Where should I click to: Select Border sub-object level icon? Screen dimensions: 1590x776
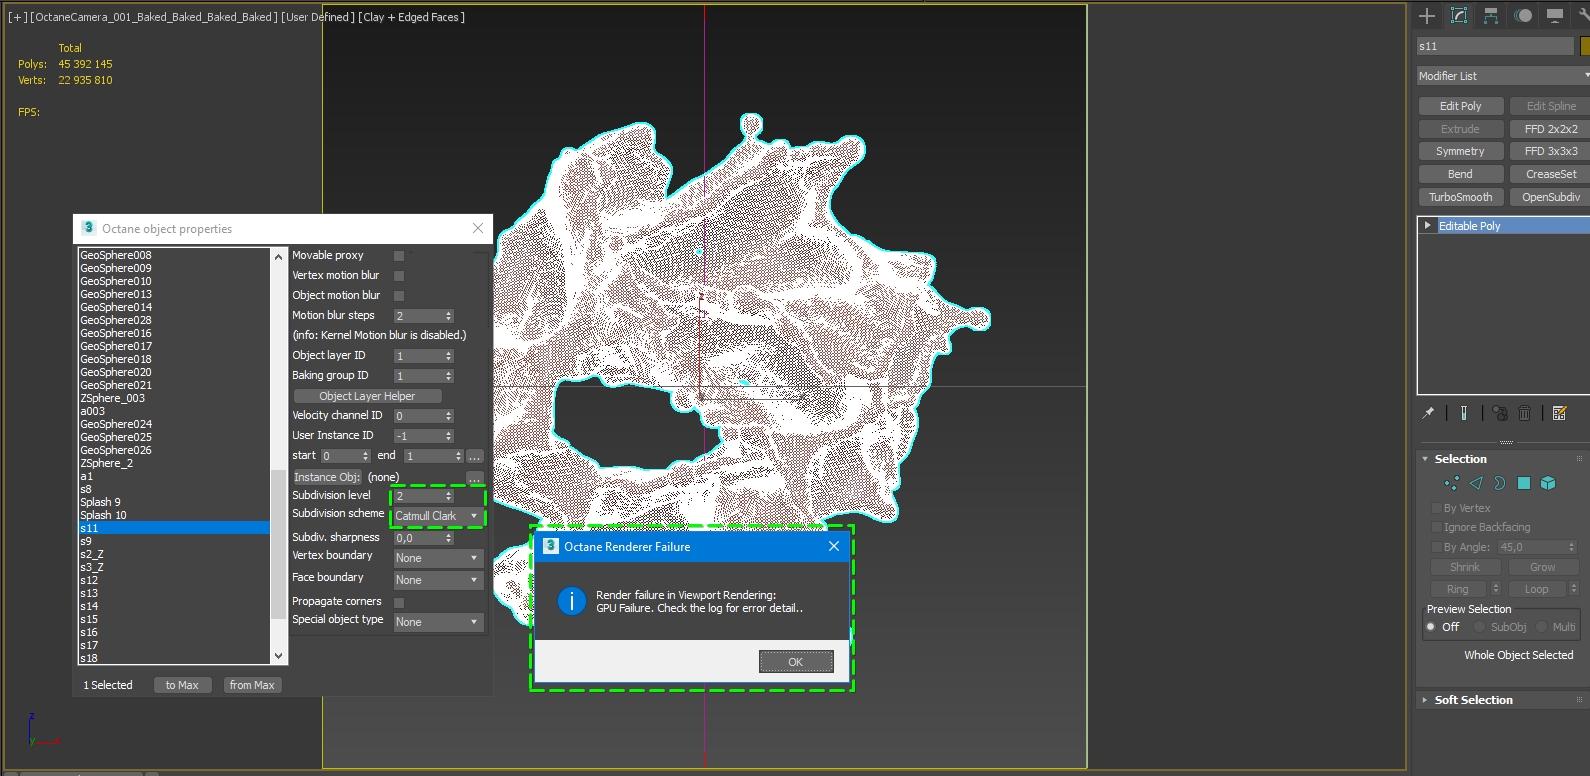1500,483
